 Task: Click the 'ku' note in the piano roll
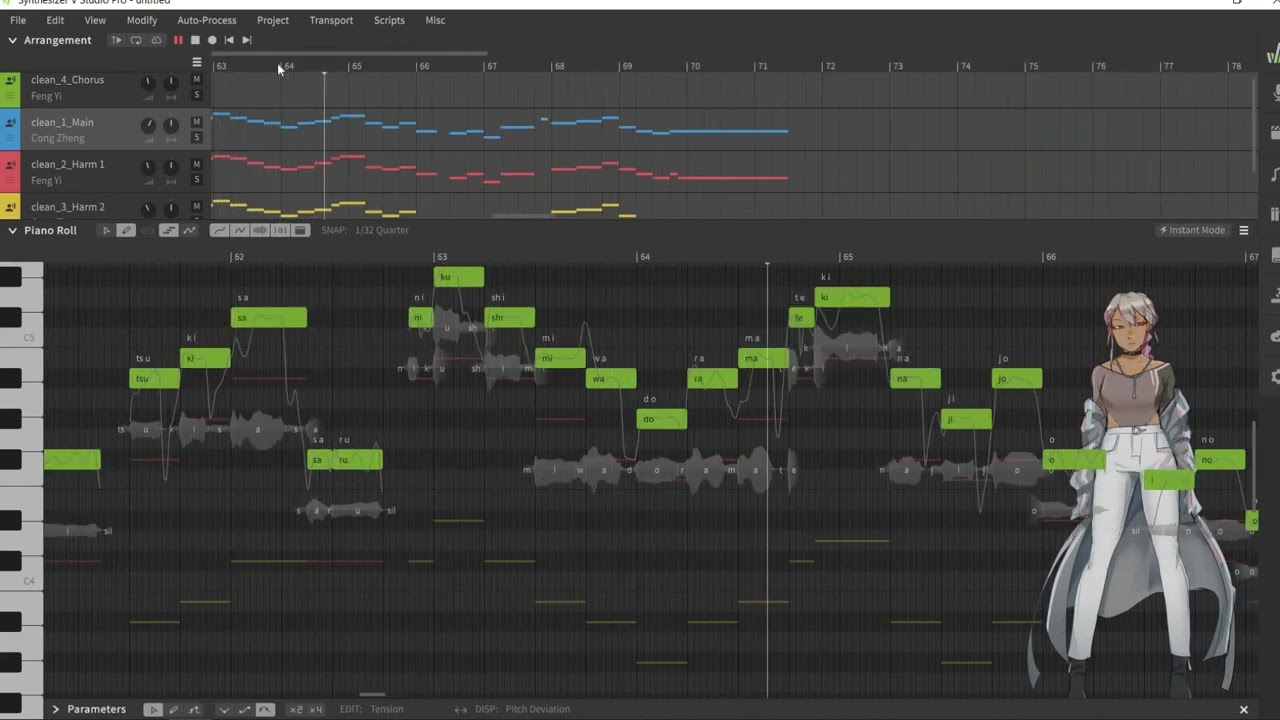point(459,277)
